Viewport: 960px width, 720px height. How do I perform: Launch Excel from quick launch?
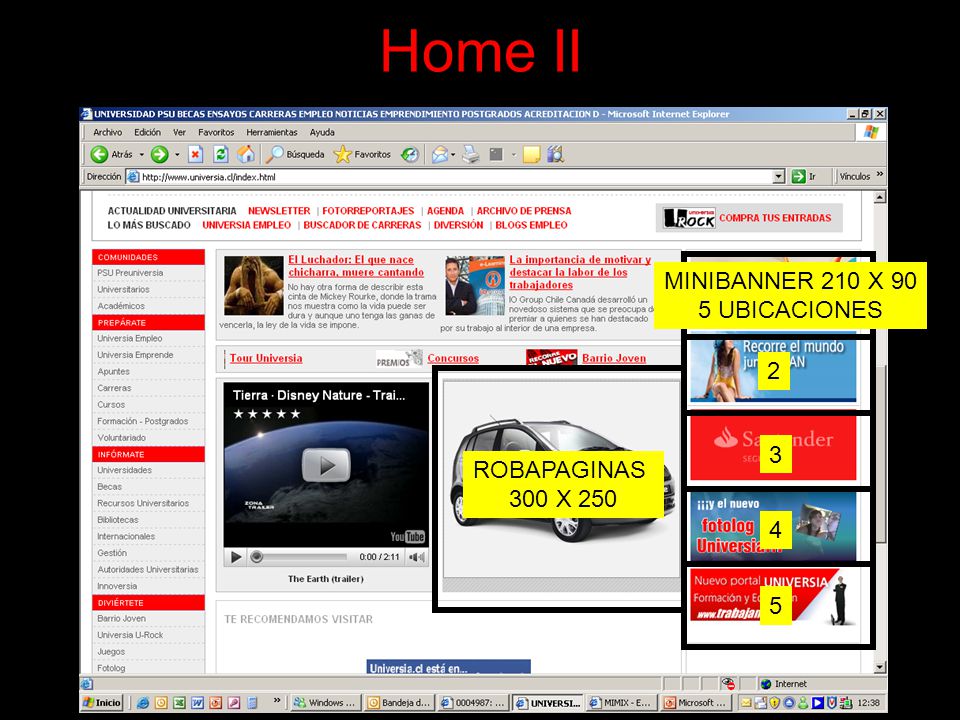[179, 703]
